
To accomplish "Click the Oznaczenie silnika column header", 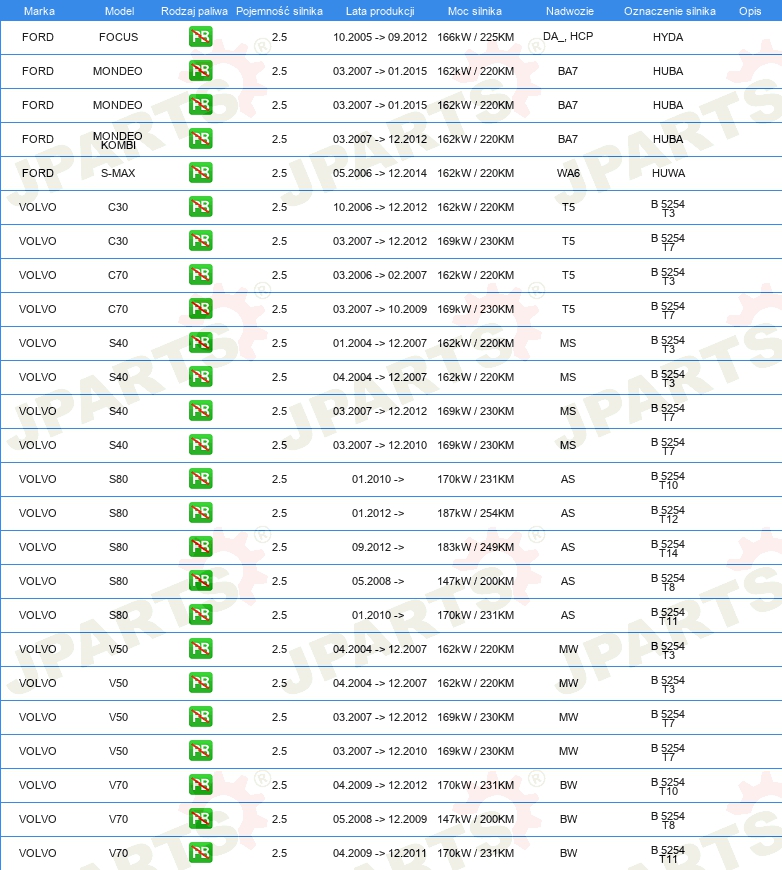I will (x=669, y=11).
